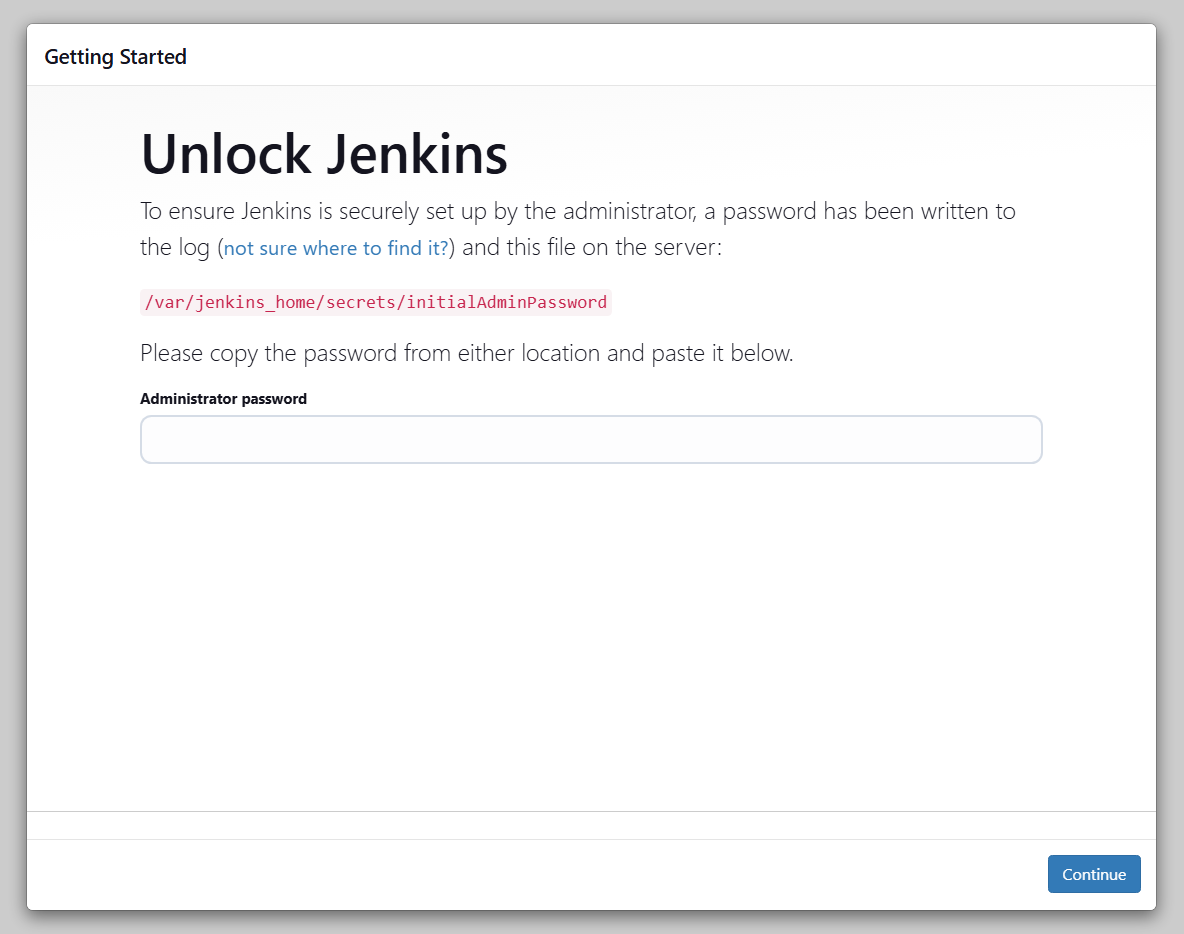Screen dimensions: 1184x934
Task: Select the 'secrets' segment of the file path
Action: click(361, 302)
